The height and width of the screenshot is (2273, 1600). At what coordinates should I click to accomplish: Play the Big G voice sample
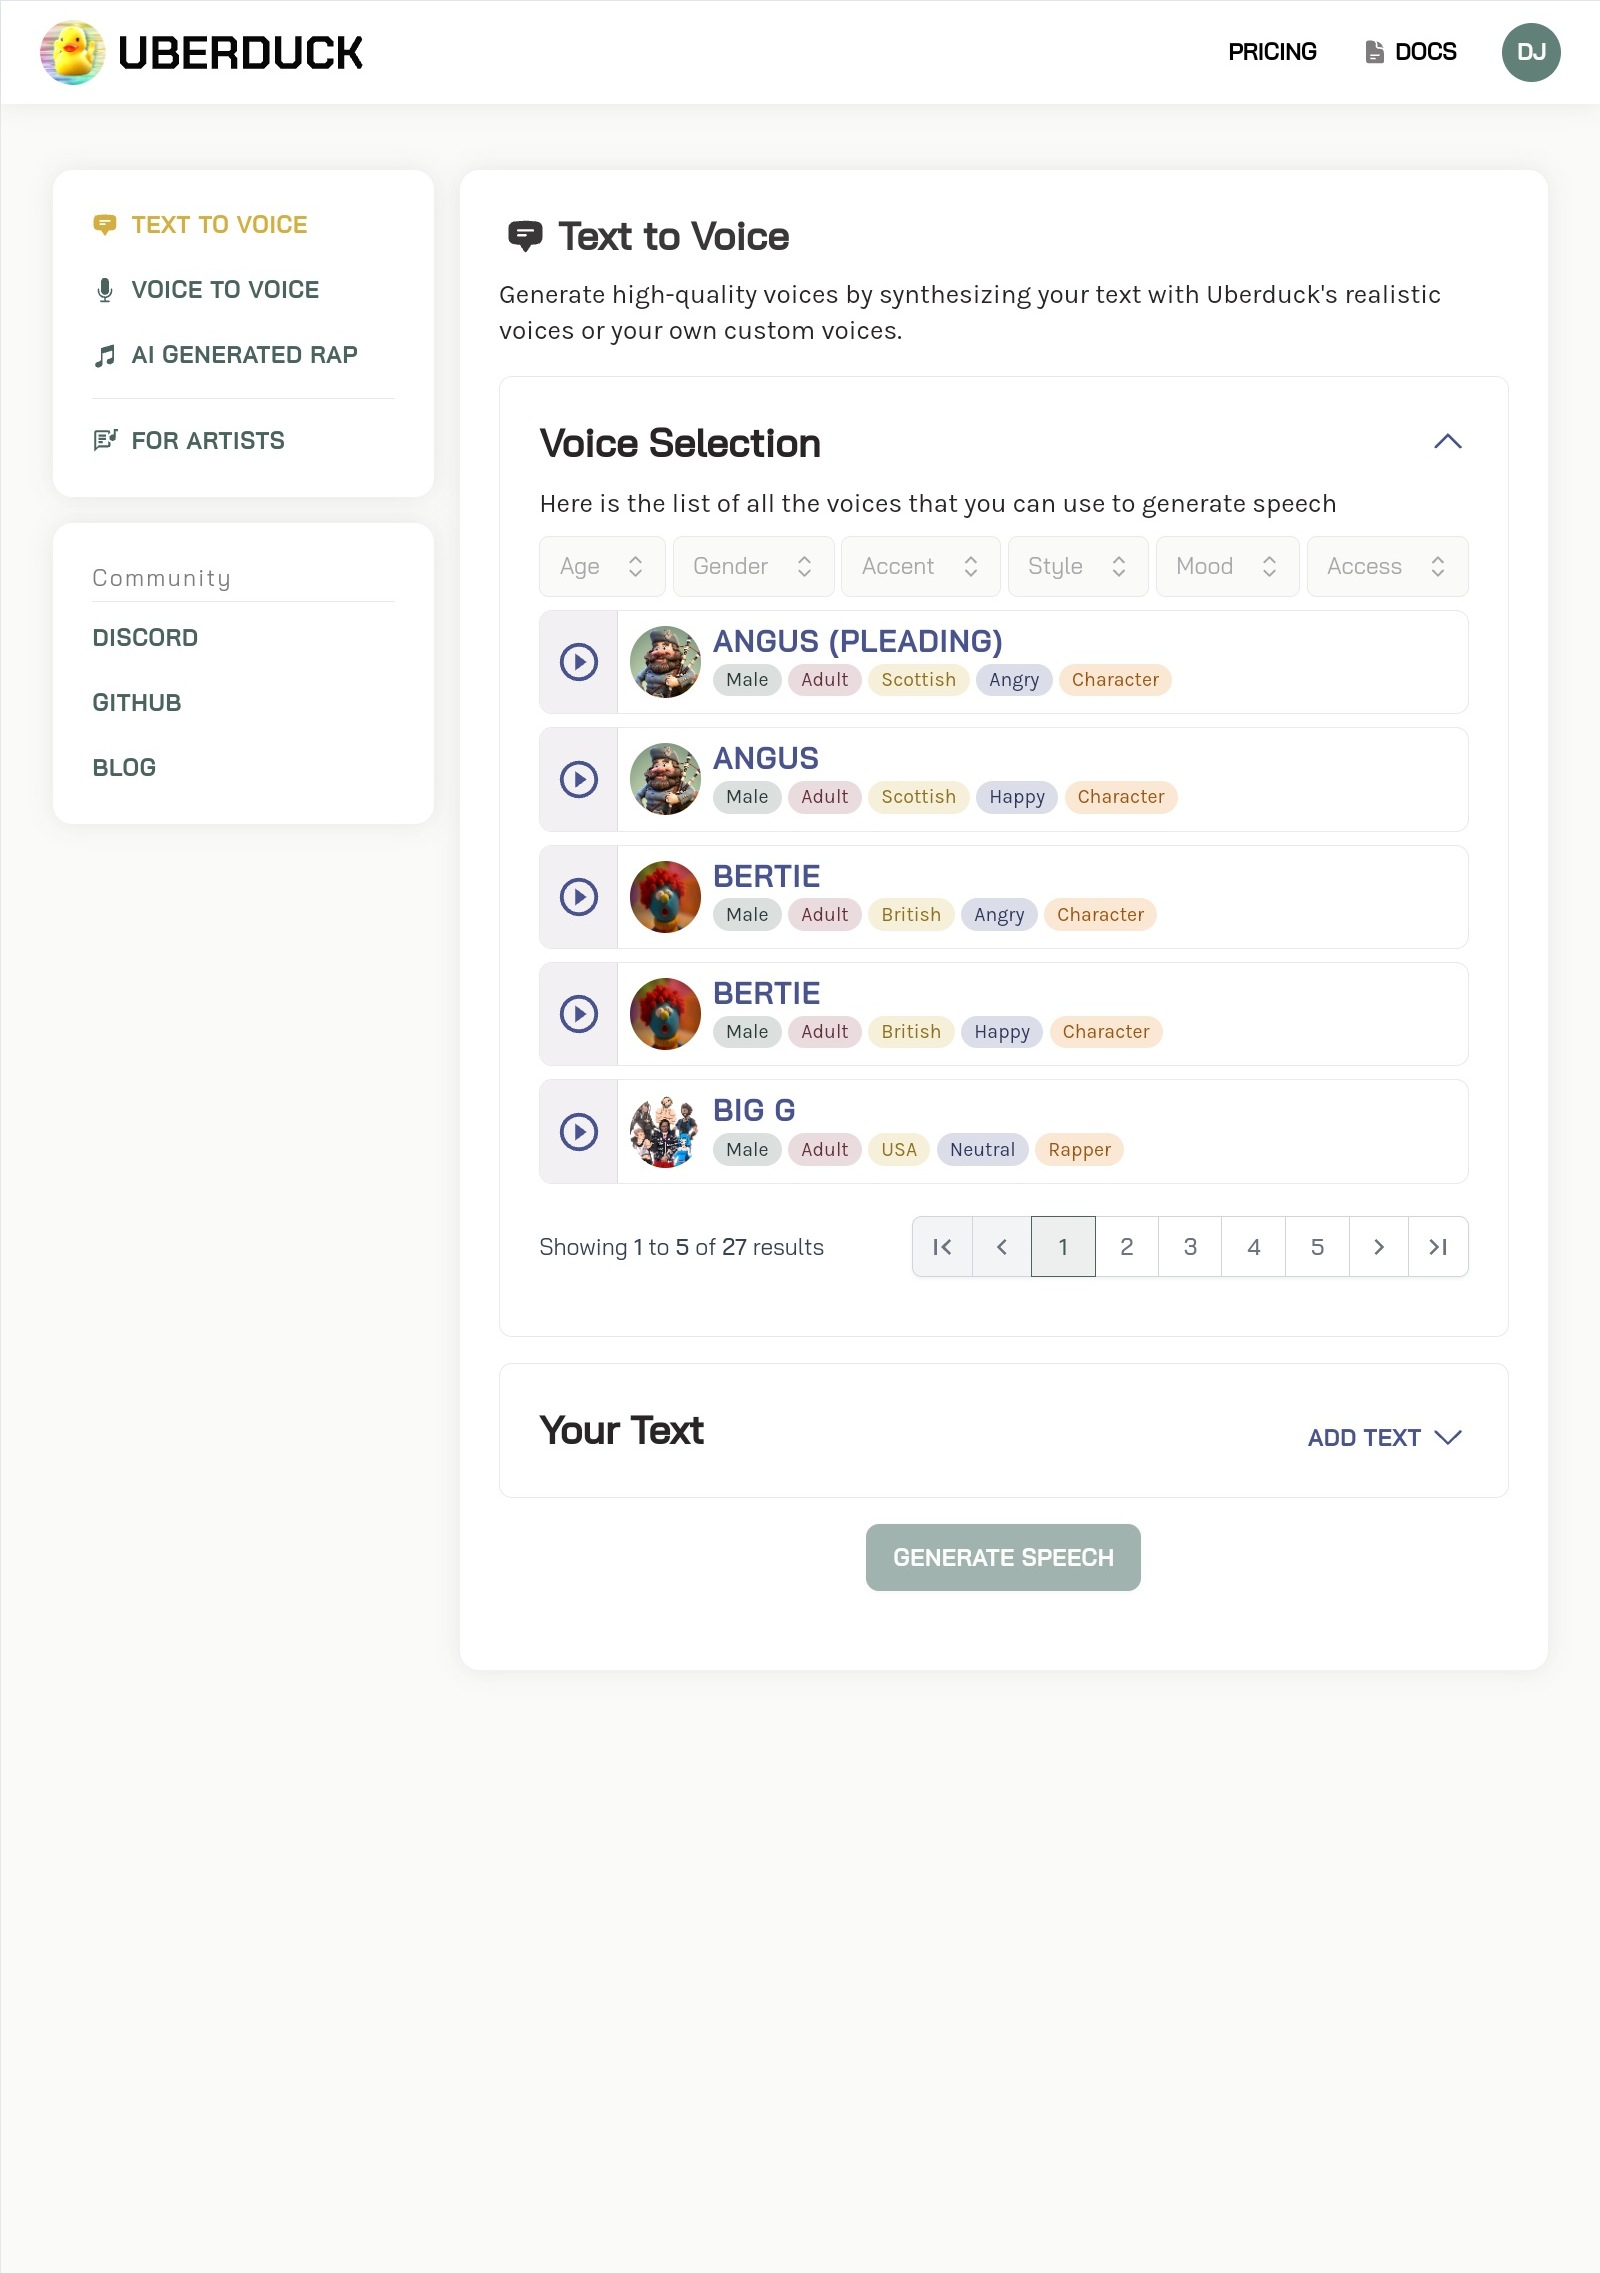(x=579, y=1132)
